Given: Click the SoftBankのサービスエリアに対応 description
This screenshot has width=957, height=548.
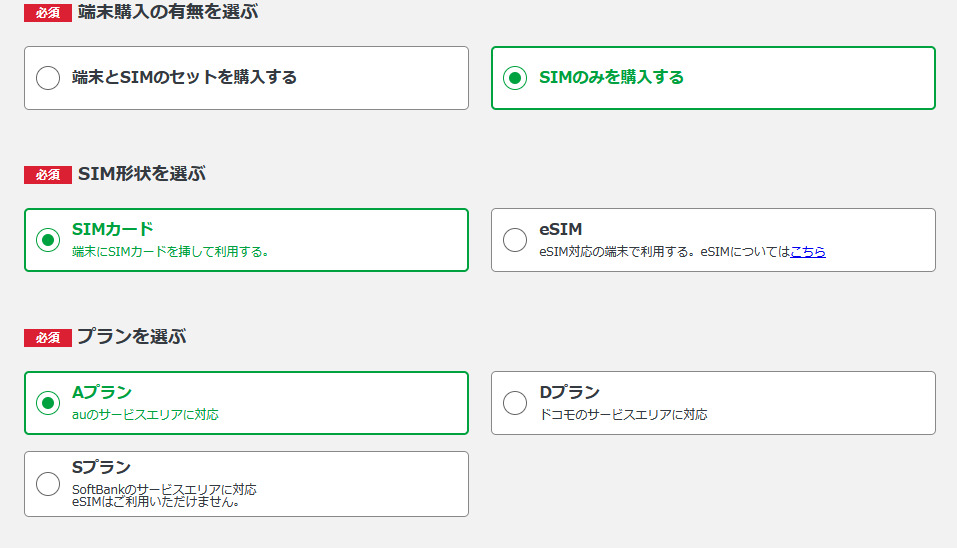Looking at the screenshot, I should pyautogui.click(x=164, y=489).
